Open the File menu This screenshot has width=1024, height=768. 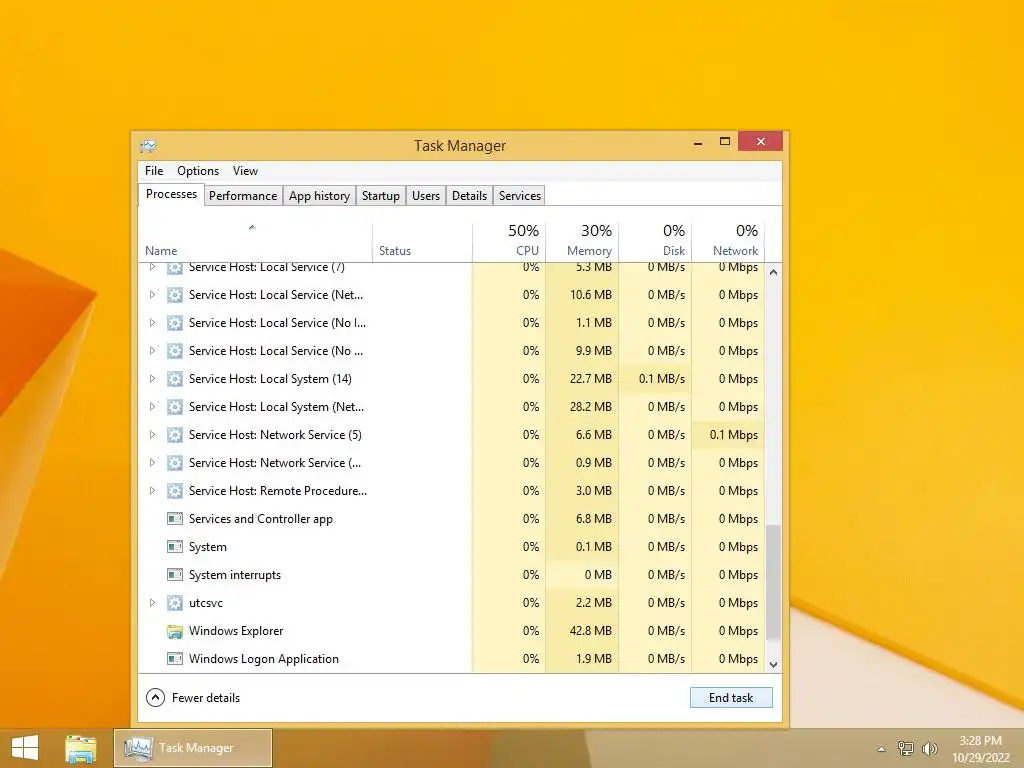(x=154, y=171)
